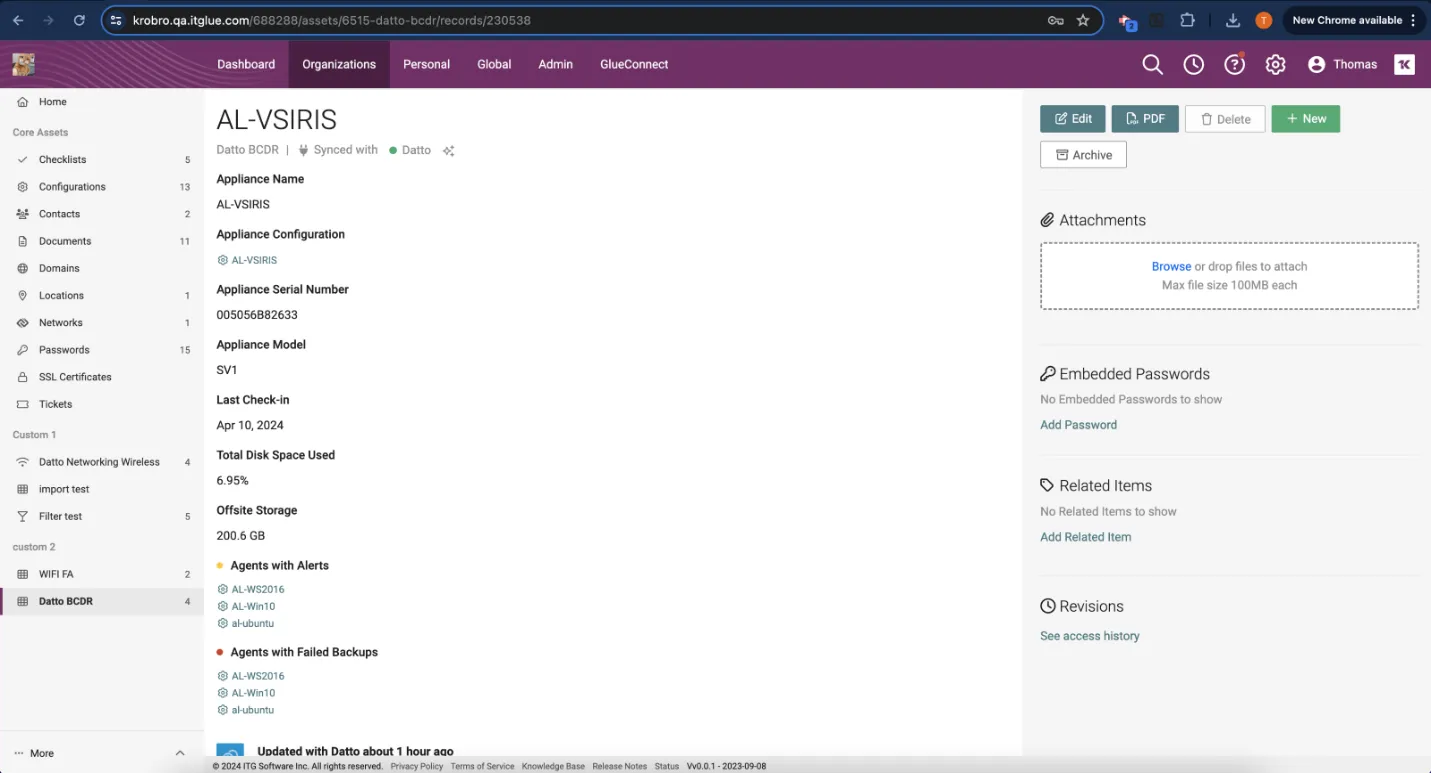
Task: Reload the page in browser
Action: tap(79, 20)
